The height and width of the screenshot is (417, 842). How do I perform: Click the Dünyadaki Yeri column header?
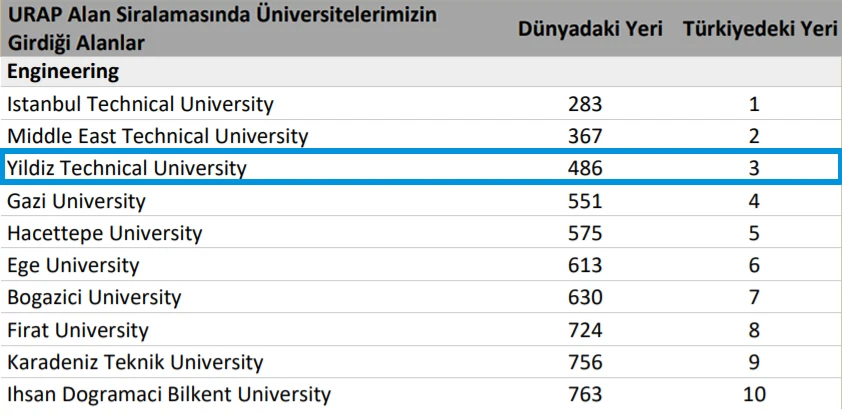click(x=590, y=29)
